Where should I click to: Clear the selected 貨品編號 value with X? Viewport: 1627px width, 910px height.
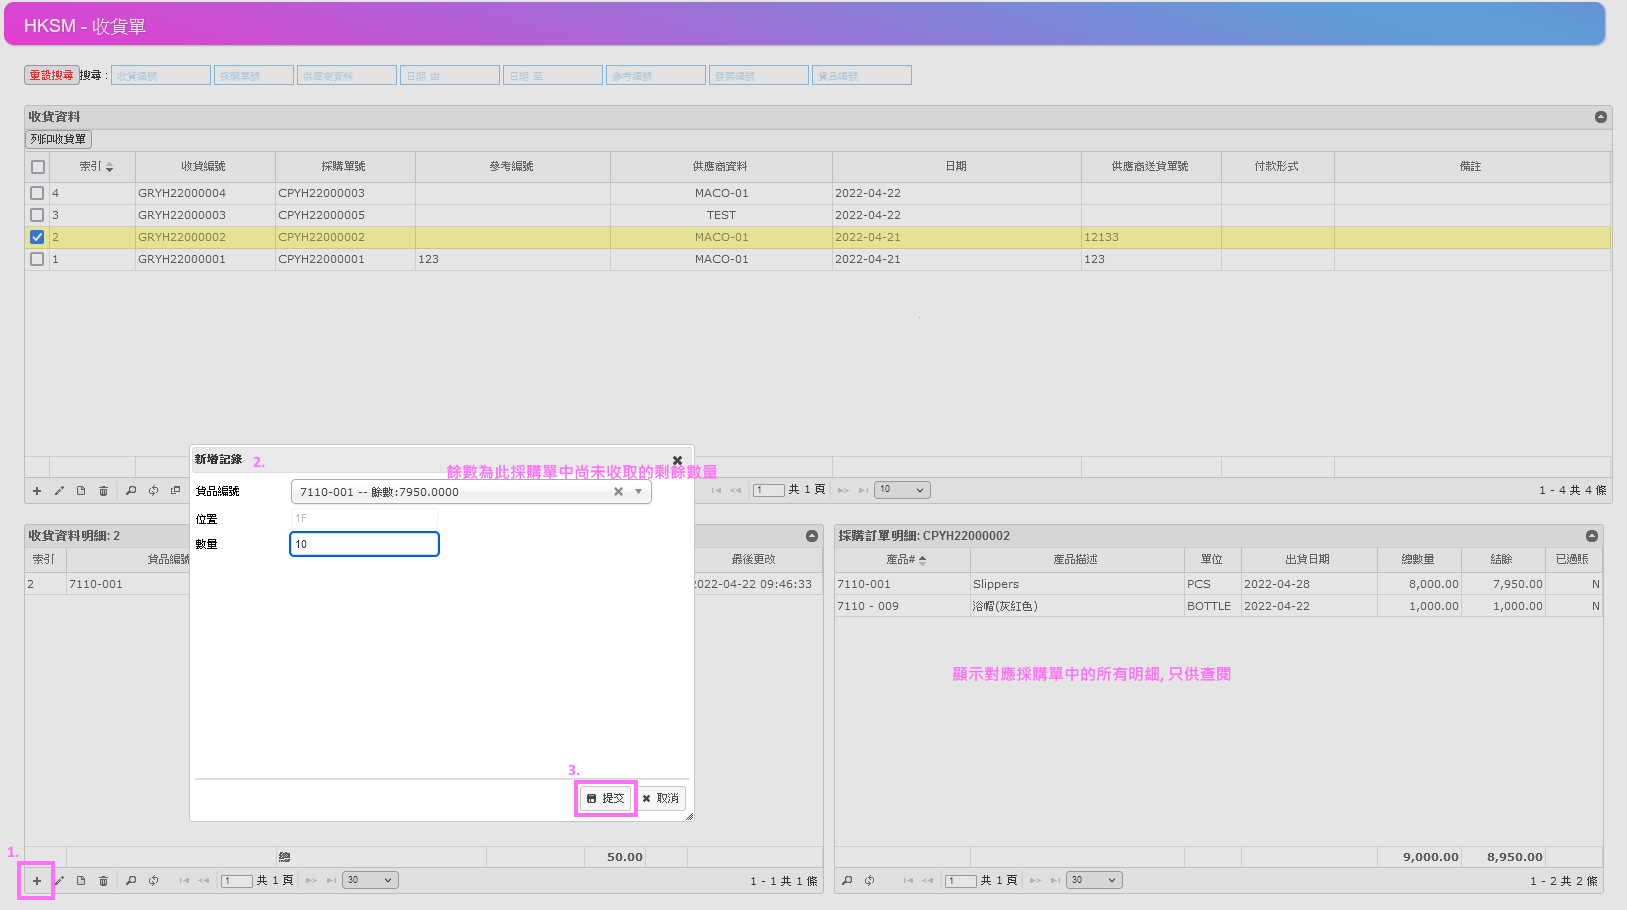[618, 492]
